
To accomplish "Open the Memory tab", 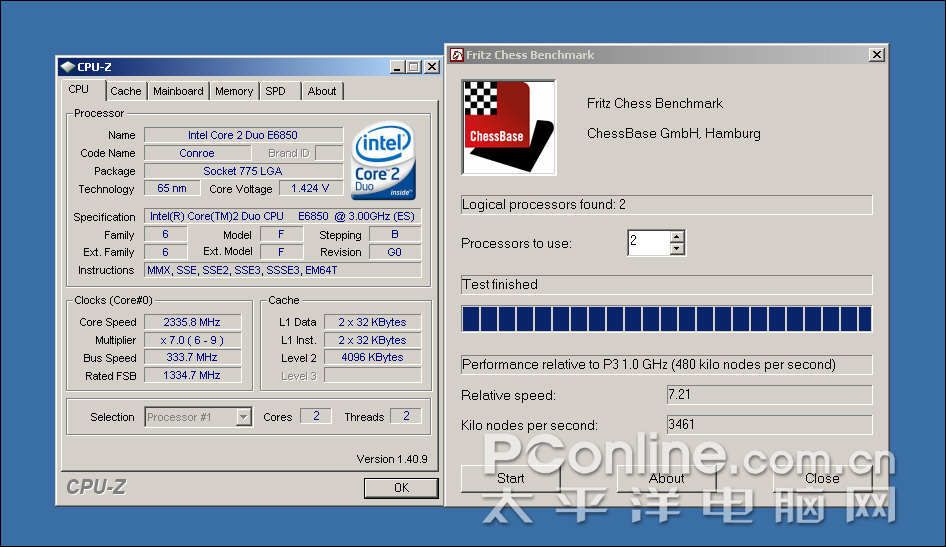I will coord(234,91).
